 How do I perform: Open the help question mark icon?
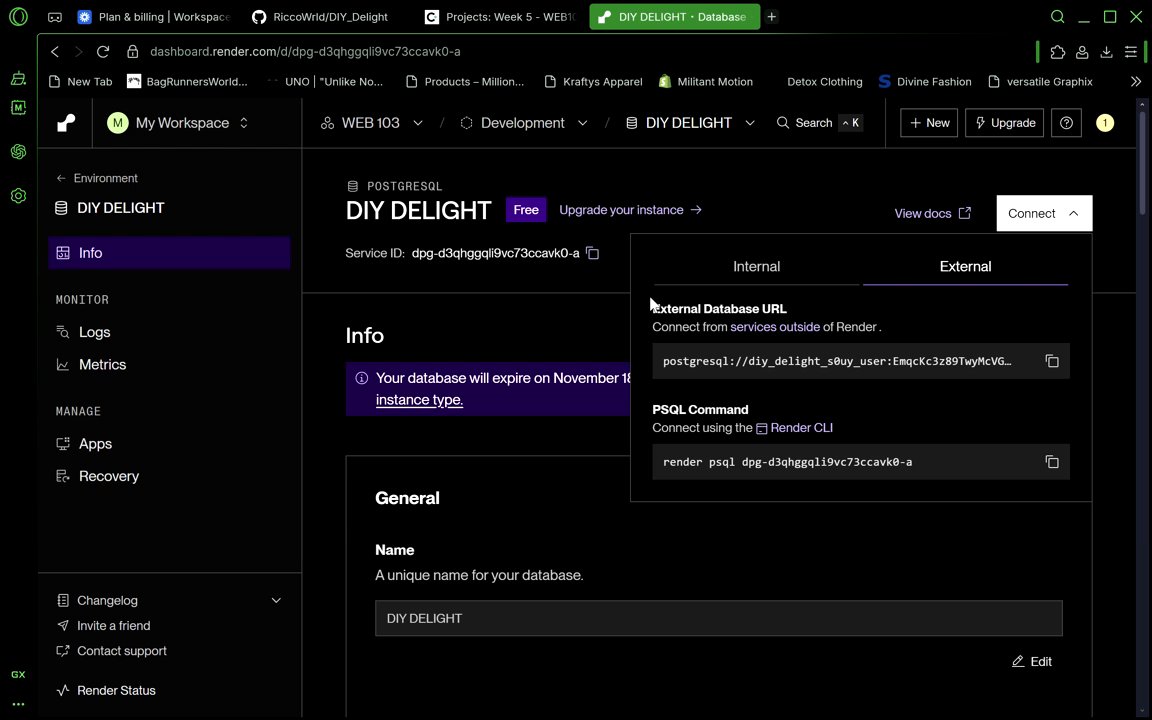[1066, 123]
